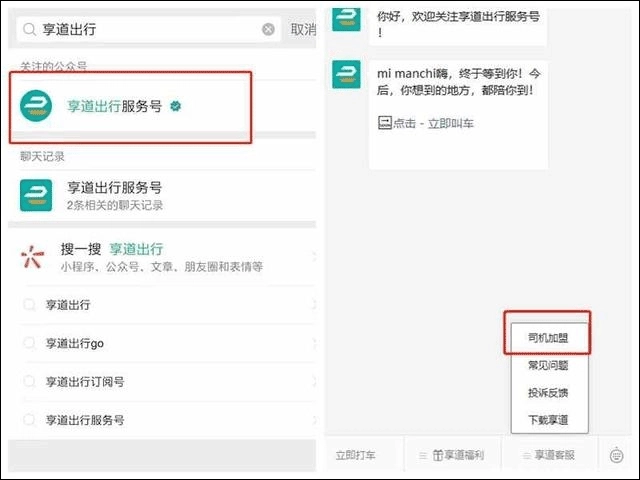Tap the red 搜一搜 star icon
The height and width of the screenshot is (480, 640).
34,258
